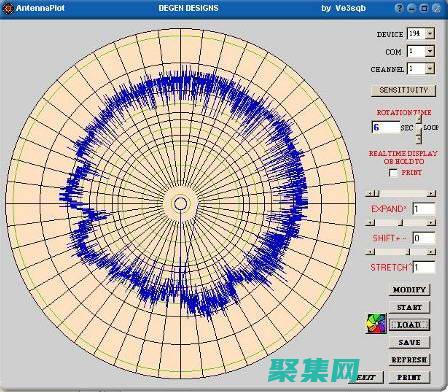Click the LOAD button
This screenshot has width=448, height=392.
pyautogui.click(x=409, y=325)
